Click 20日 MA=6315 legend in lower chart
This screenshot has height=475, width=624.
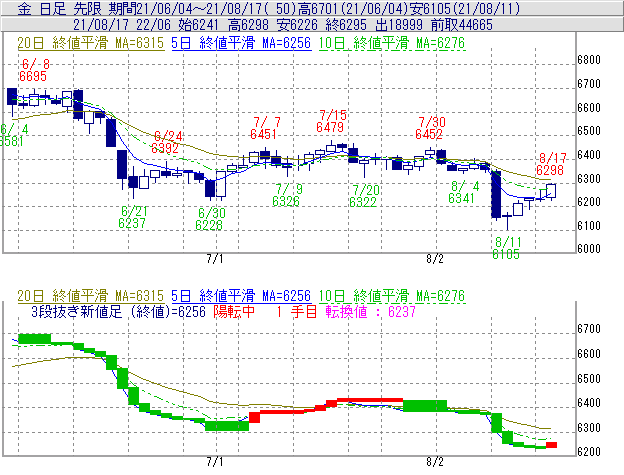(x=90, y=296)
